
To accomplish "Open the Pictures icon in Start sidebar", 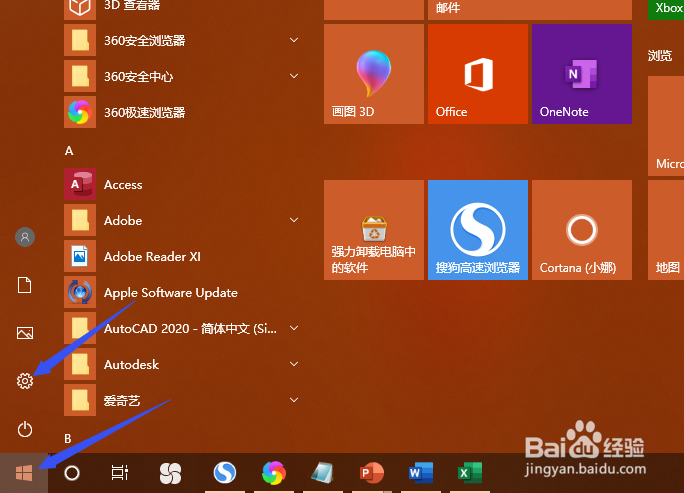I will [x=25, y=333].
